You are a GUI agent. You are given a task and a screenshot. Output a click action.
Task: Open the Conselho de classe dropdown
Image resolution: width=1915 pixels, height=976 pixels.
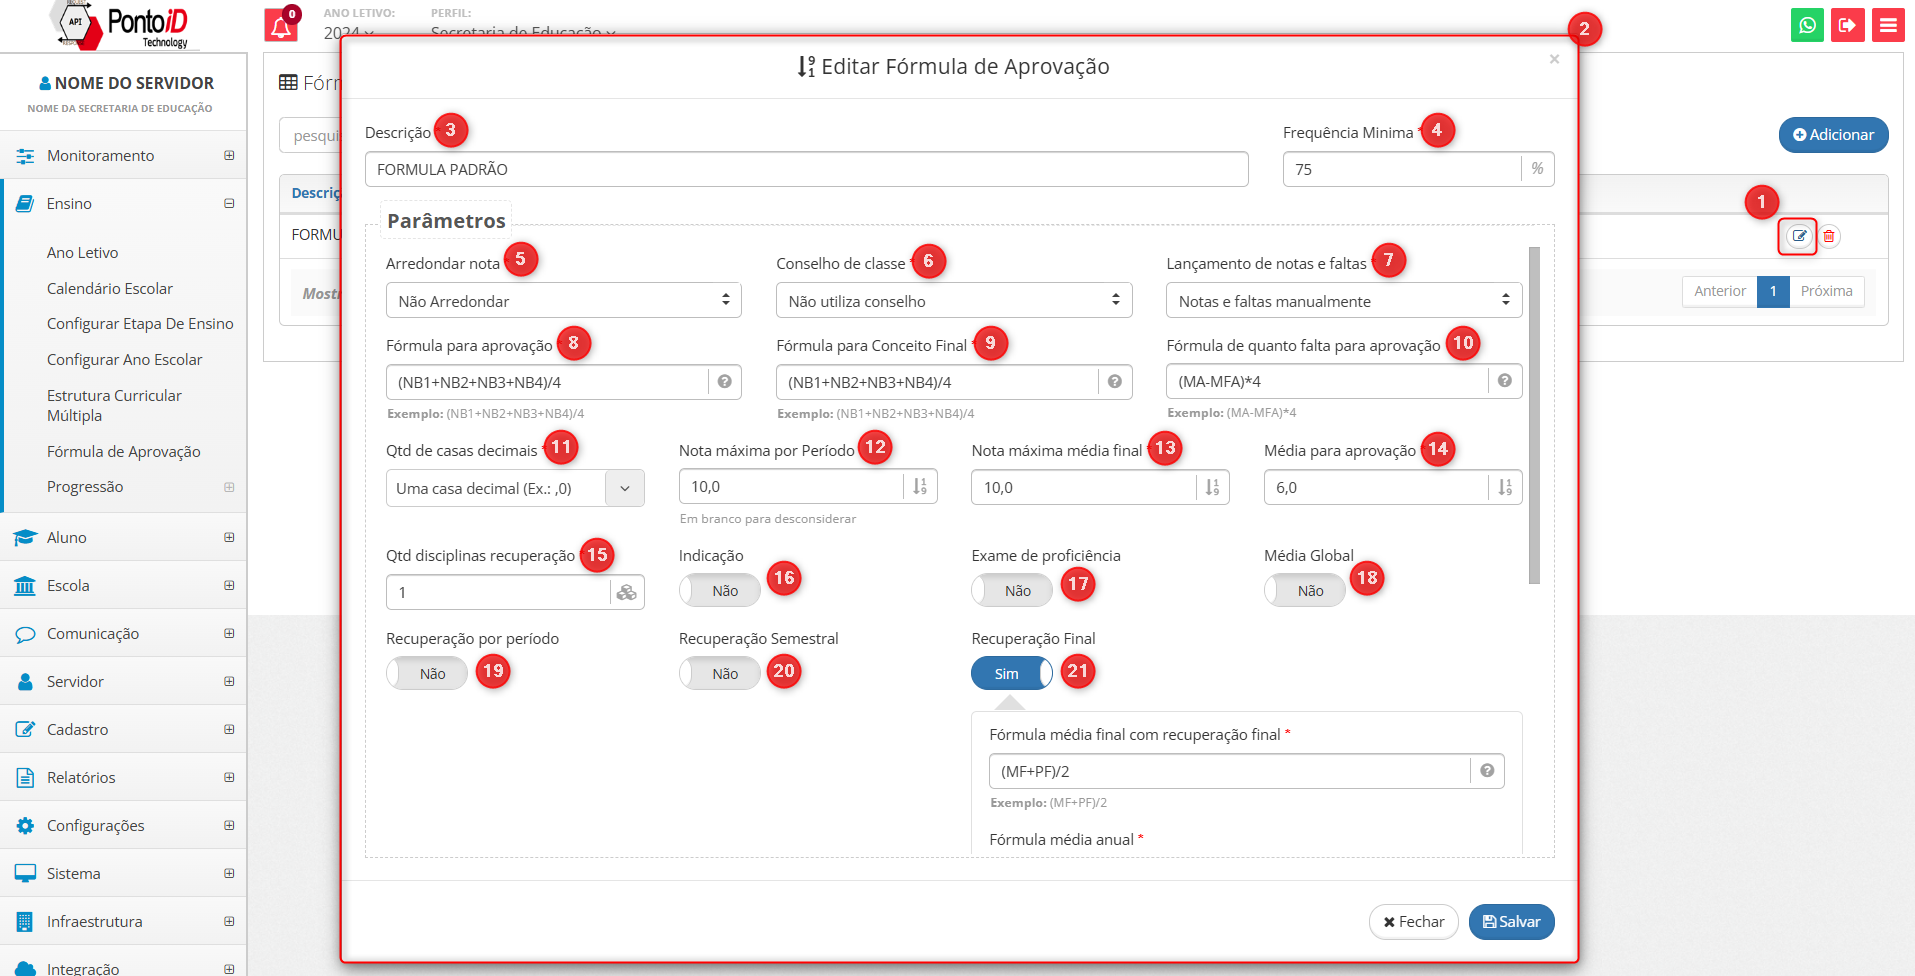pos(953,301)
